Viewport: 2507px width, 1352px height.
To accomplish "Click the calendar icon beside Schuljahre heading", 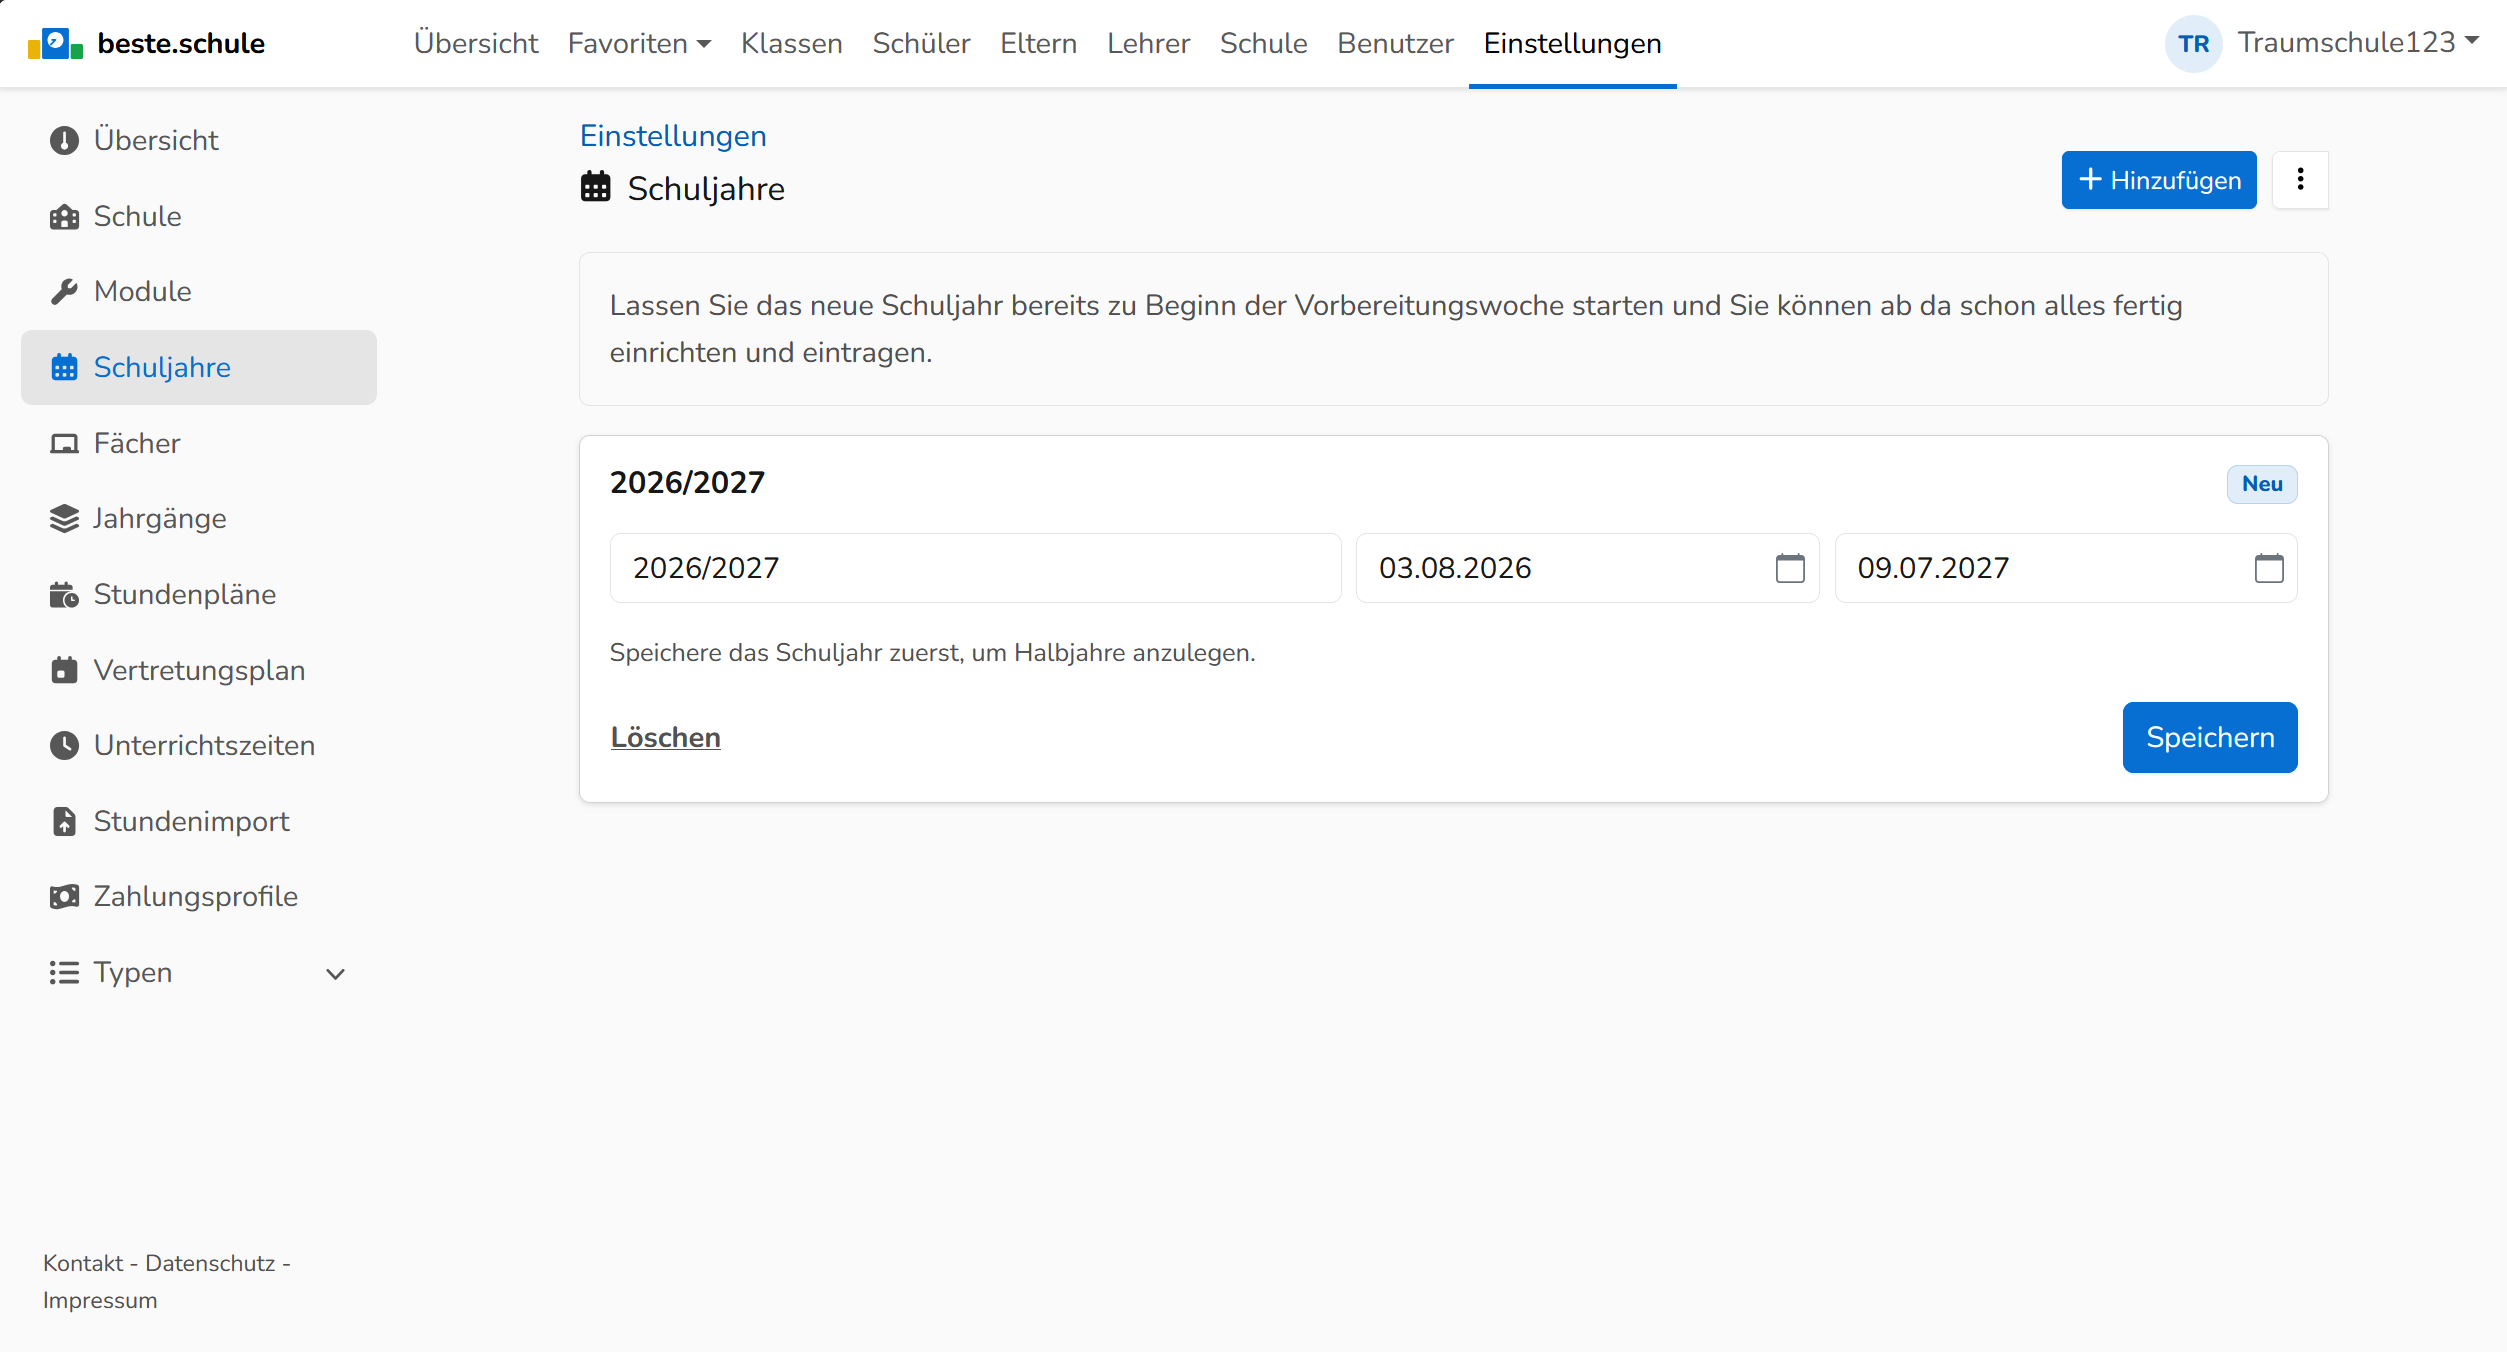I will [x=596, y=188].
